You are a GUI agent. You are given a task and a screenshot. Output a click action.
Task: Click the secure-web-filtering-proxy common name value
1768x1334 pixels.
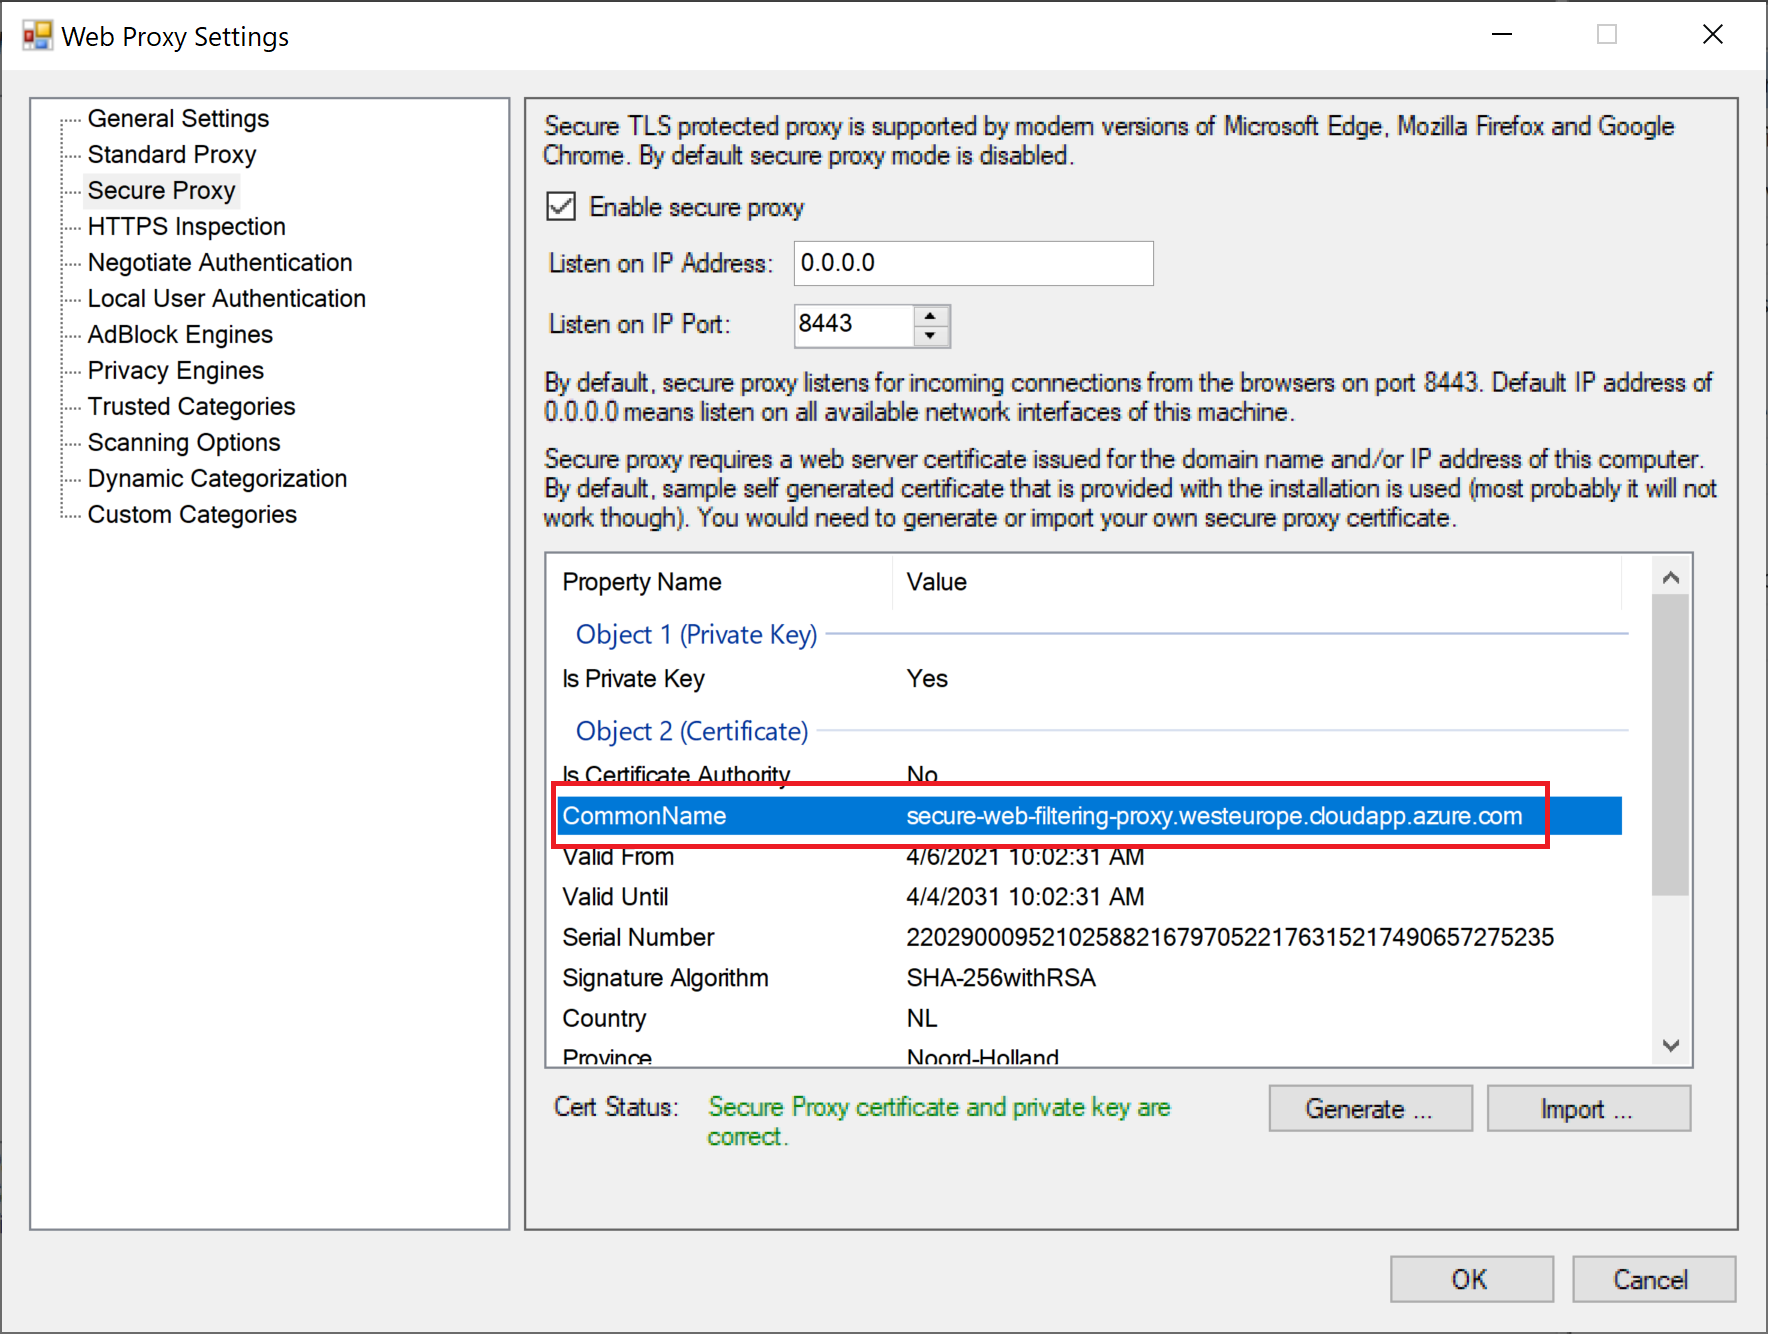point(1214,816)
